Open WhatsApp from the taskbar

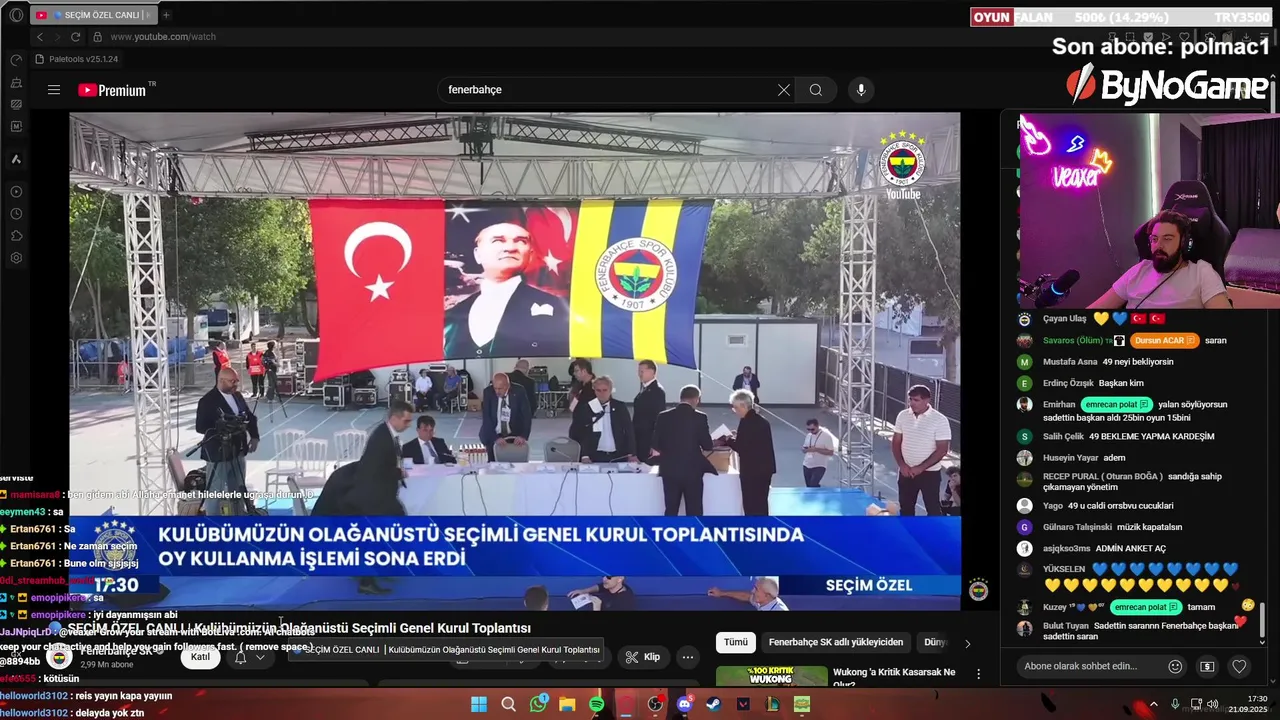(x=539, y=704)
